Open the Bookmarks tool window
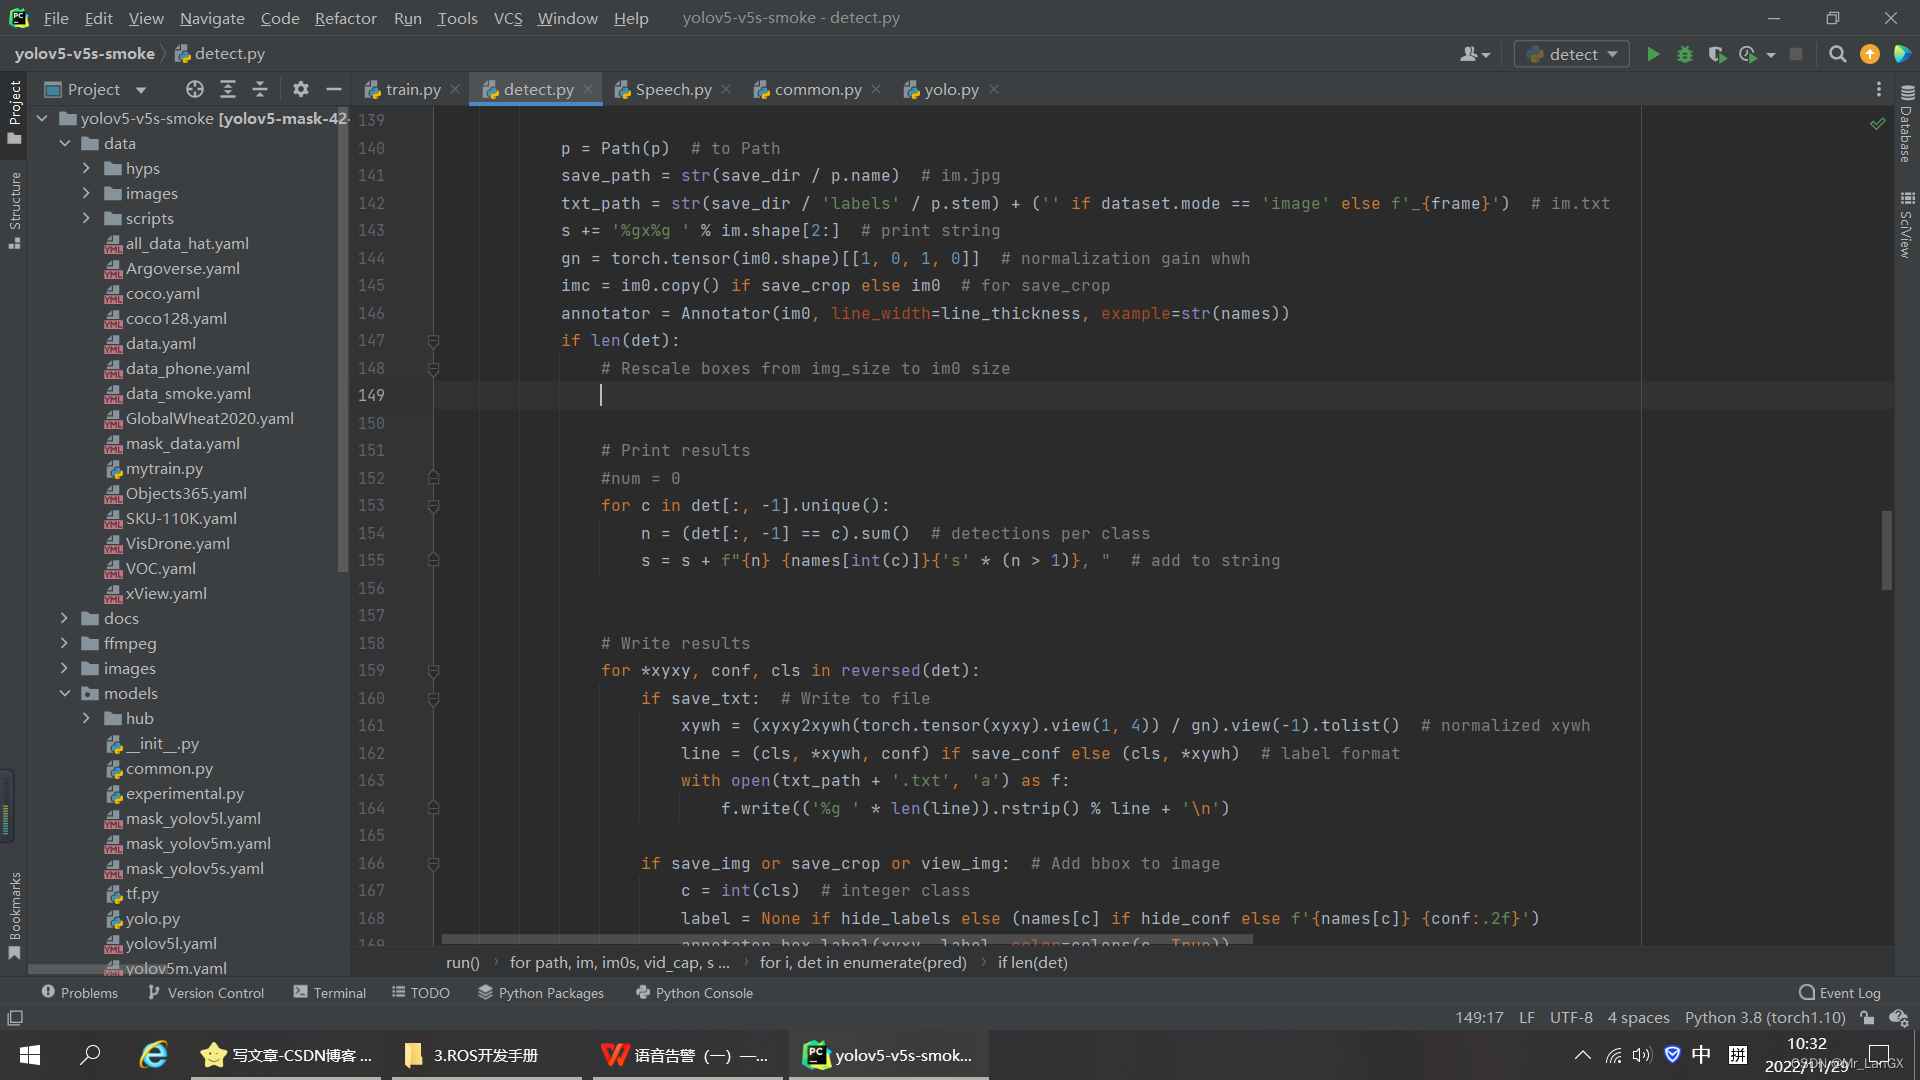1920x1080 pixels. pos(14,915)
